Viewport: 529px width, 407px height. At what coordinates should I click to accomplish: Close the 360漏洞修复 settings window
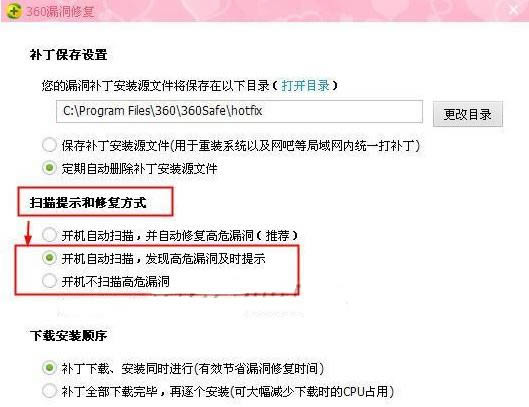514,10
